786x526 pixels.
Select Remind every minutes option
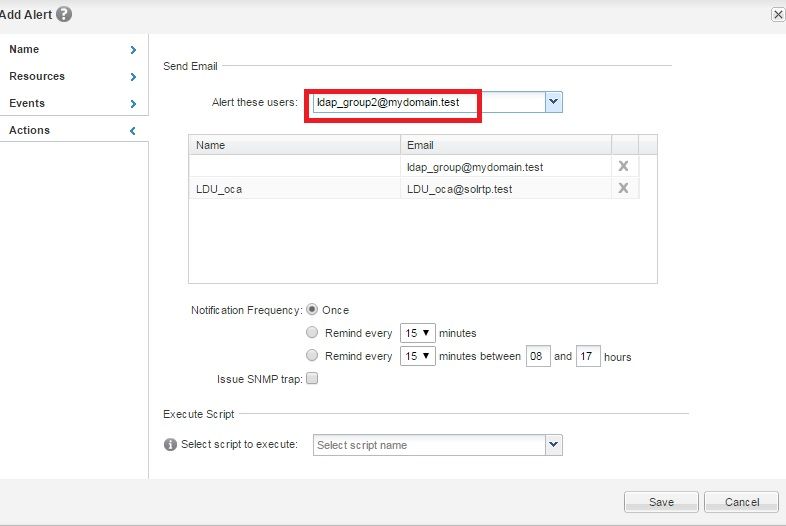pos(312,333)
